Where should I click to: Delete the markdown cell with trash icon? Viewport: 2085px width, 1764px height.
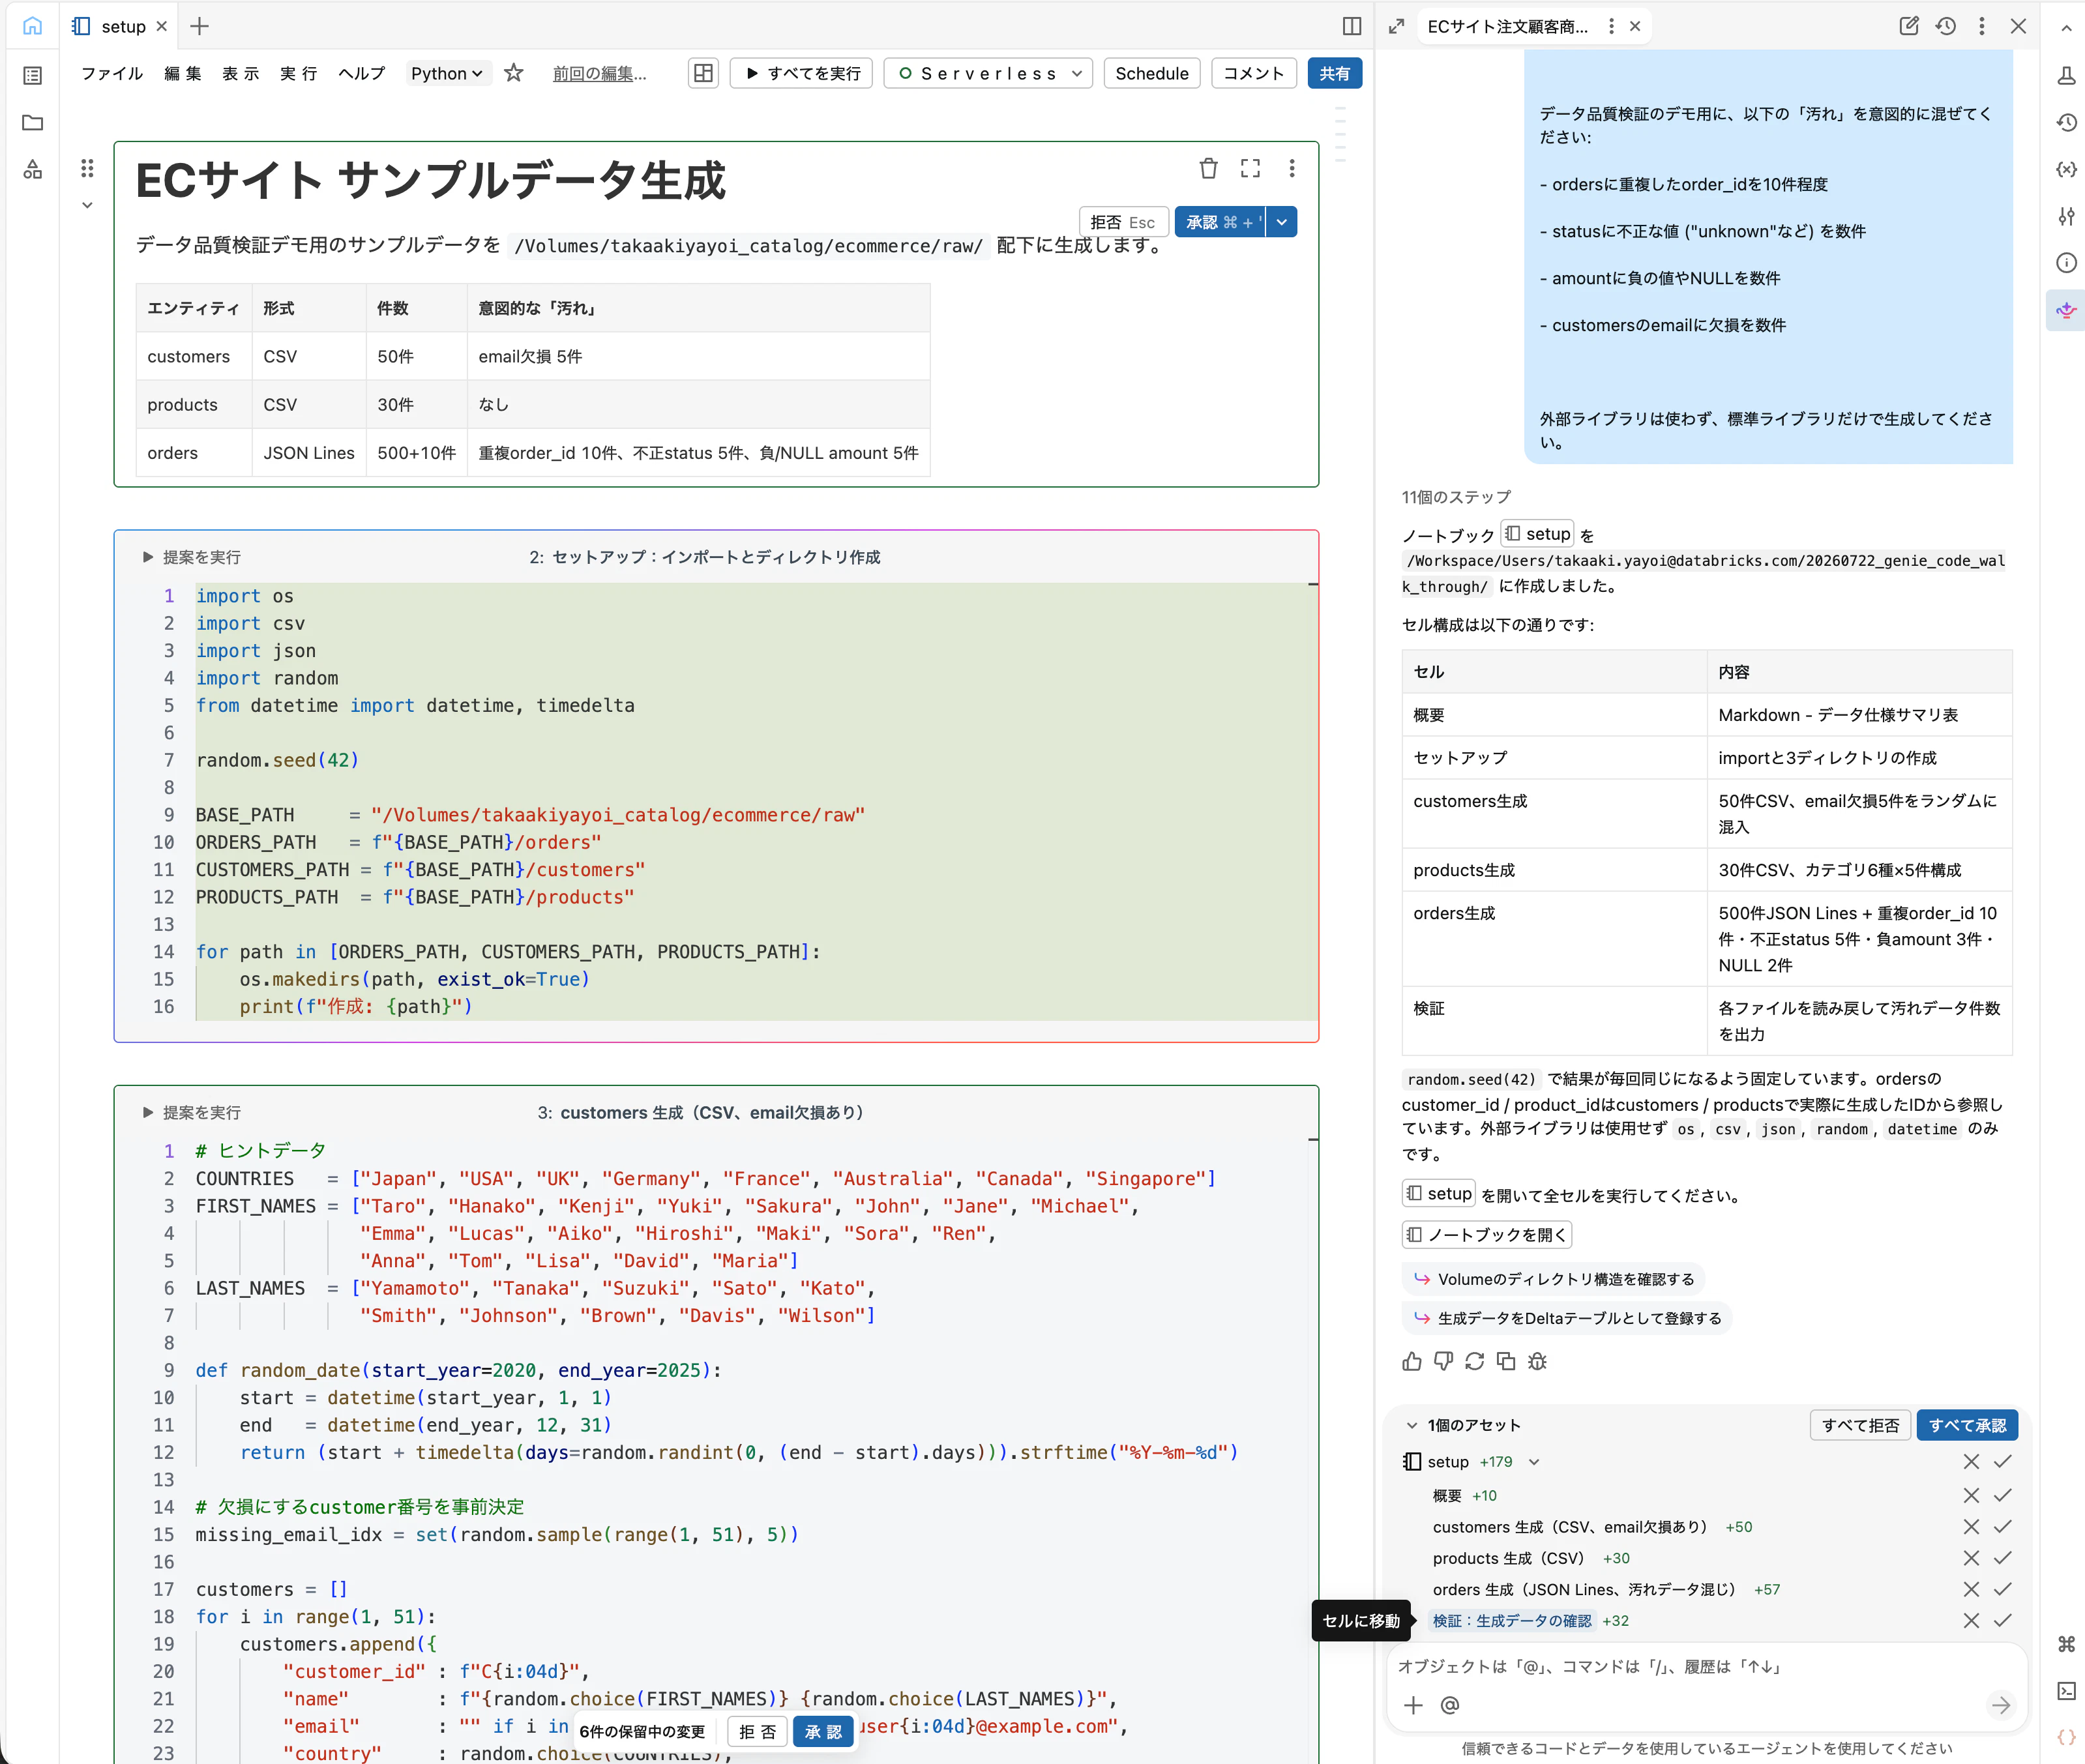(x=1208, y=168)
